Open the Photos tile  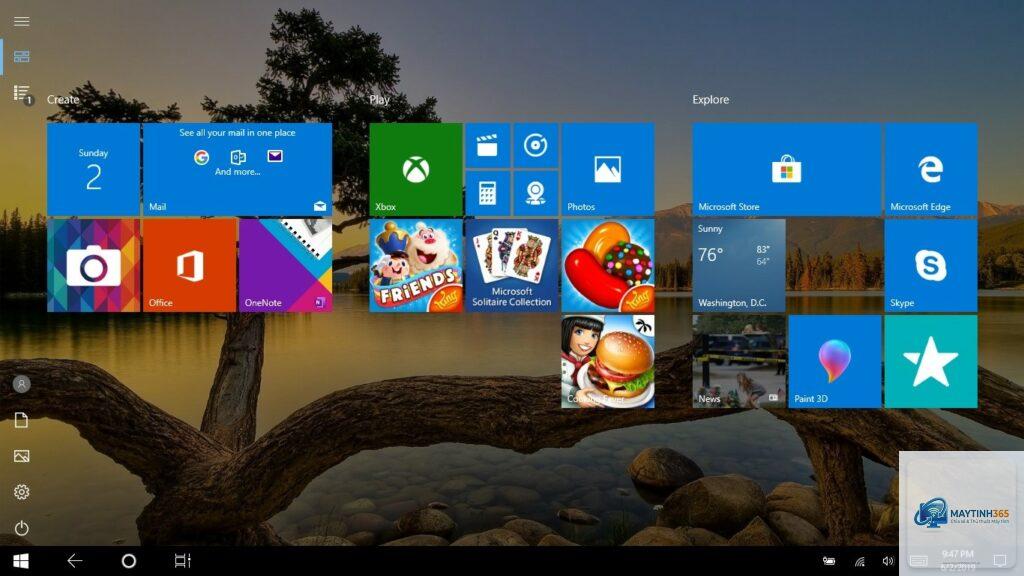[x=608, y=169]
